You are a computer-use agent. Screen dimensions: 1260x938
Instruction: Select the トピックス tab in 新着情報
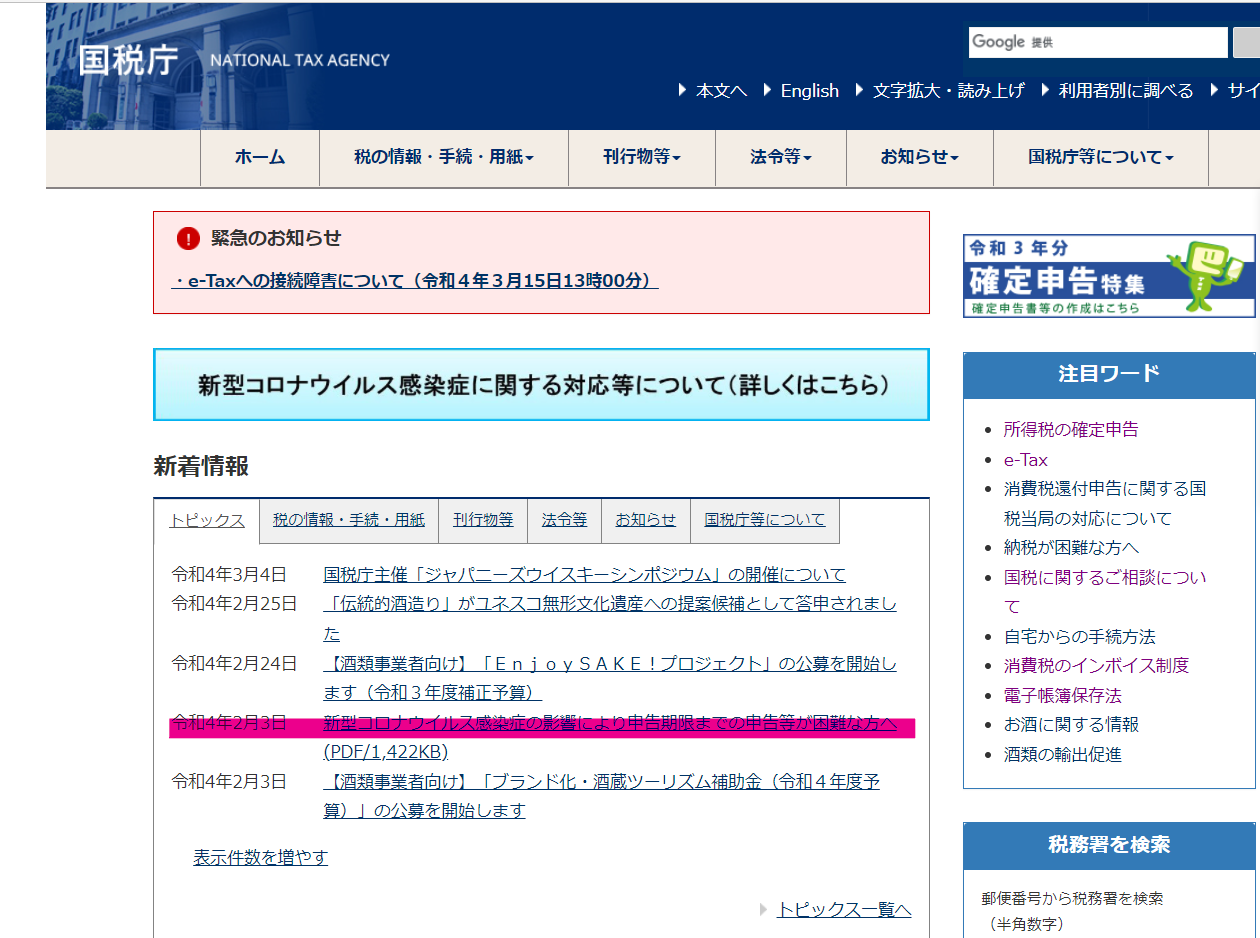click(207, 520)
